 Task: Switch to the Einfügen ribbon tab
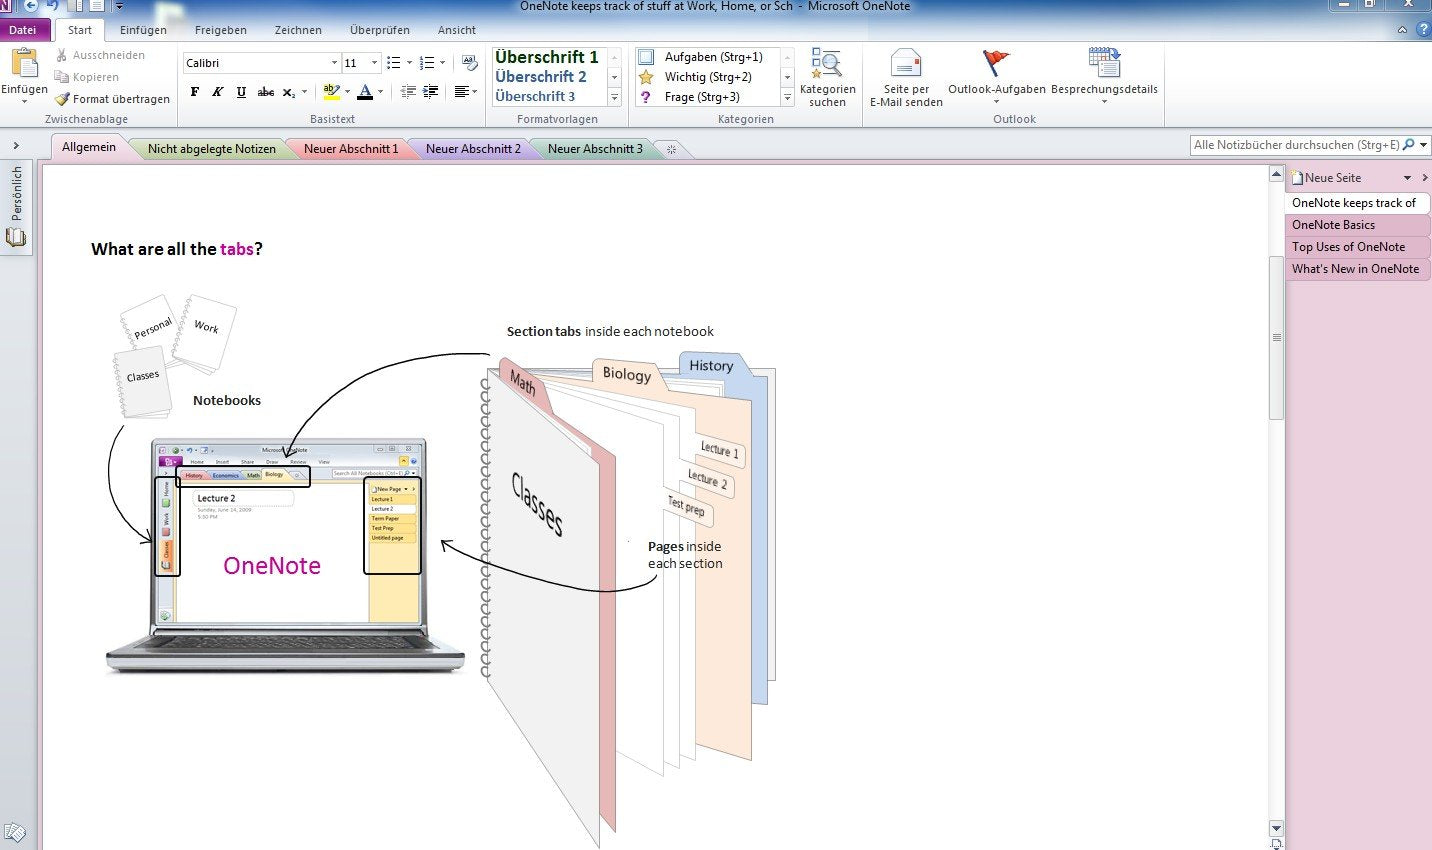143,30
